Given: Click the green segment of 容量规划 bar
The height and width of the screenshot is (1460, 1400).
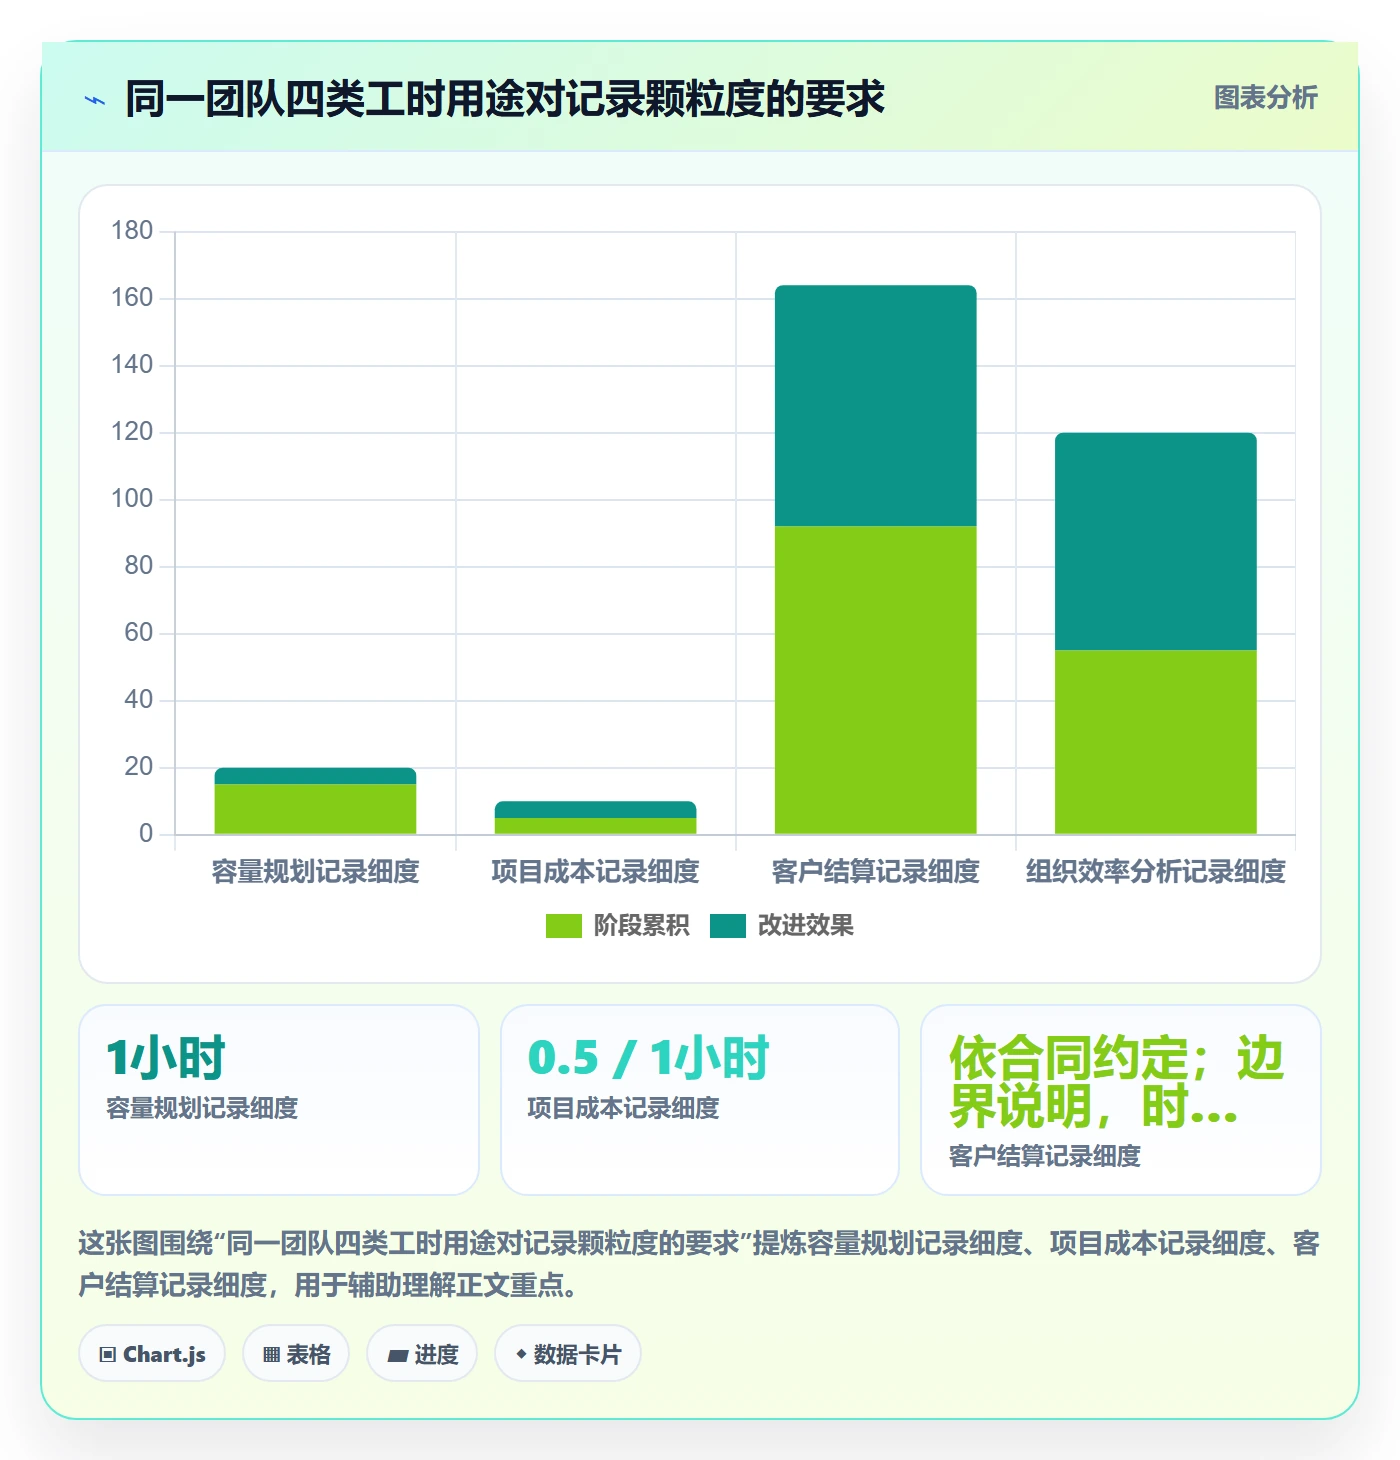Looking at the screenshot, I should tap(315, 809).
